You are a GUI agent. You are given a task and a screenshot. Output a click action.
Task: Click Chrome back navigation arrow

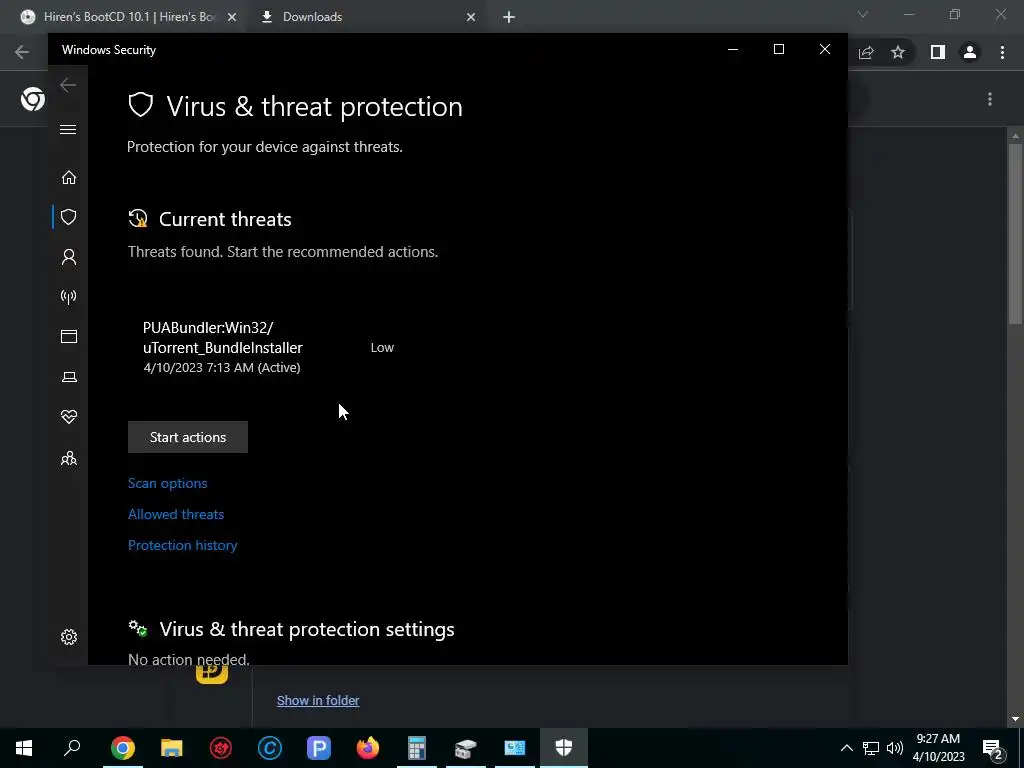tap(22, 52)
